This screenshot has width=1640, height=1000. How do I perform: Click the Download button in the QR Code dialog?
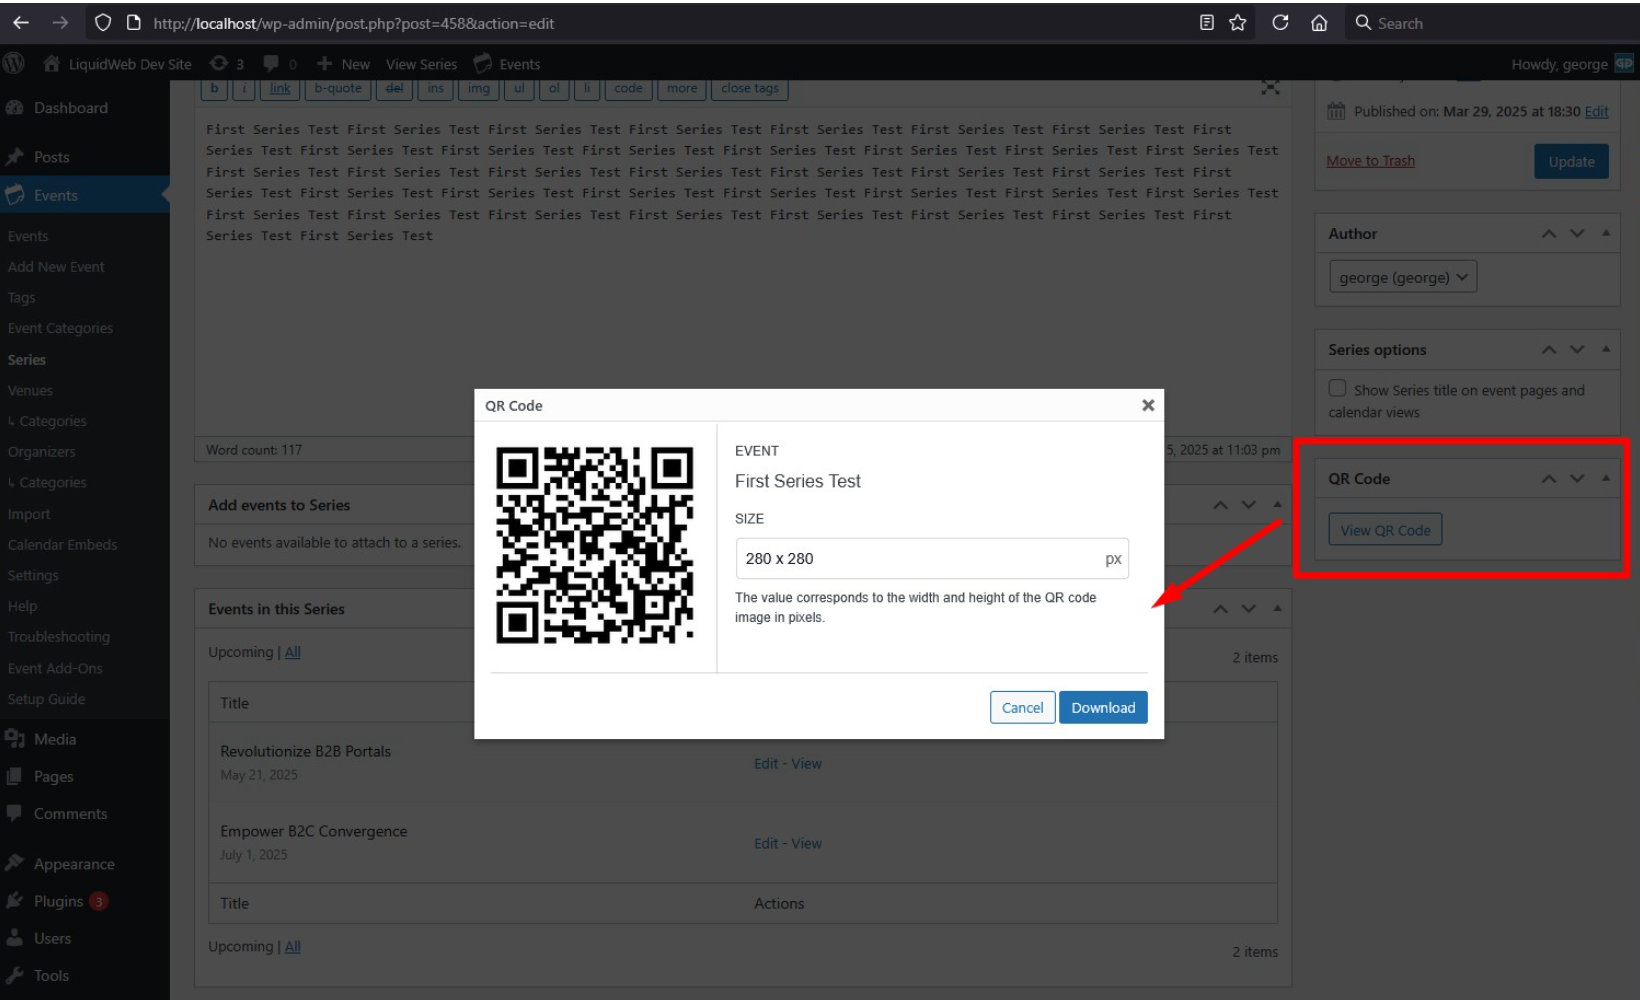pos(1103,707)
